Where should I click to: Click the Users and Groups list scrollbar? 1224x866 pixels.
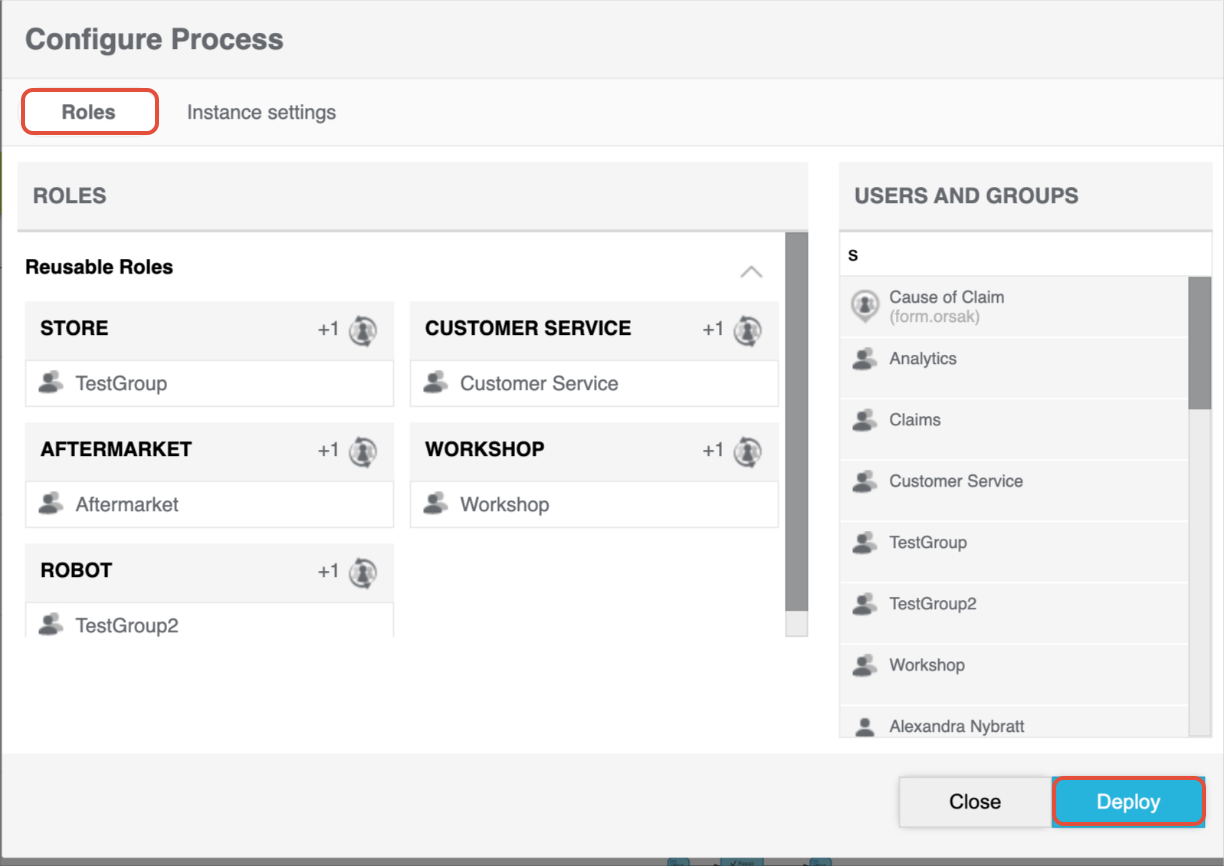click(1199, 343)
